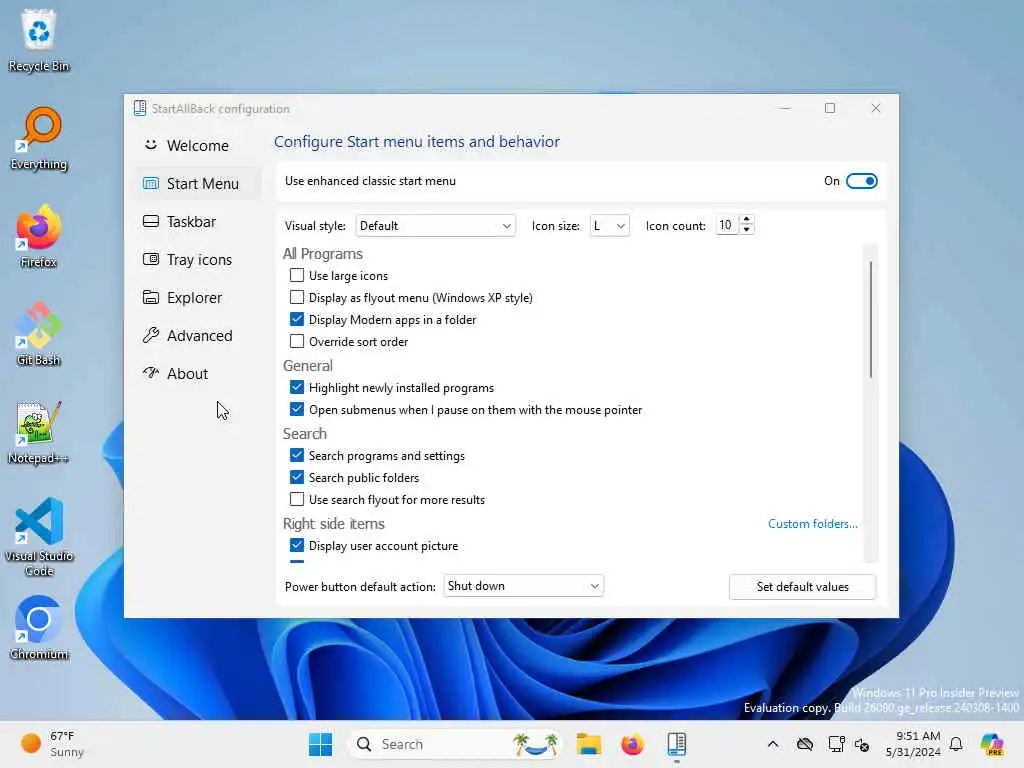The height and width of the screenshot is (768, 1024).
Task: Select the Visual Studio Code desktop shortcut
Action: [x=39, y=537]
